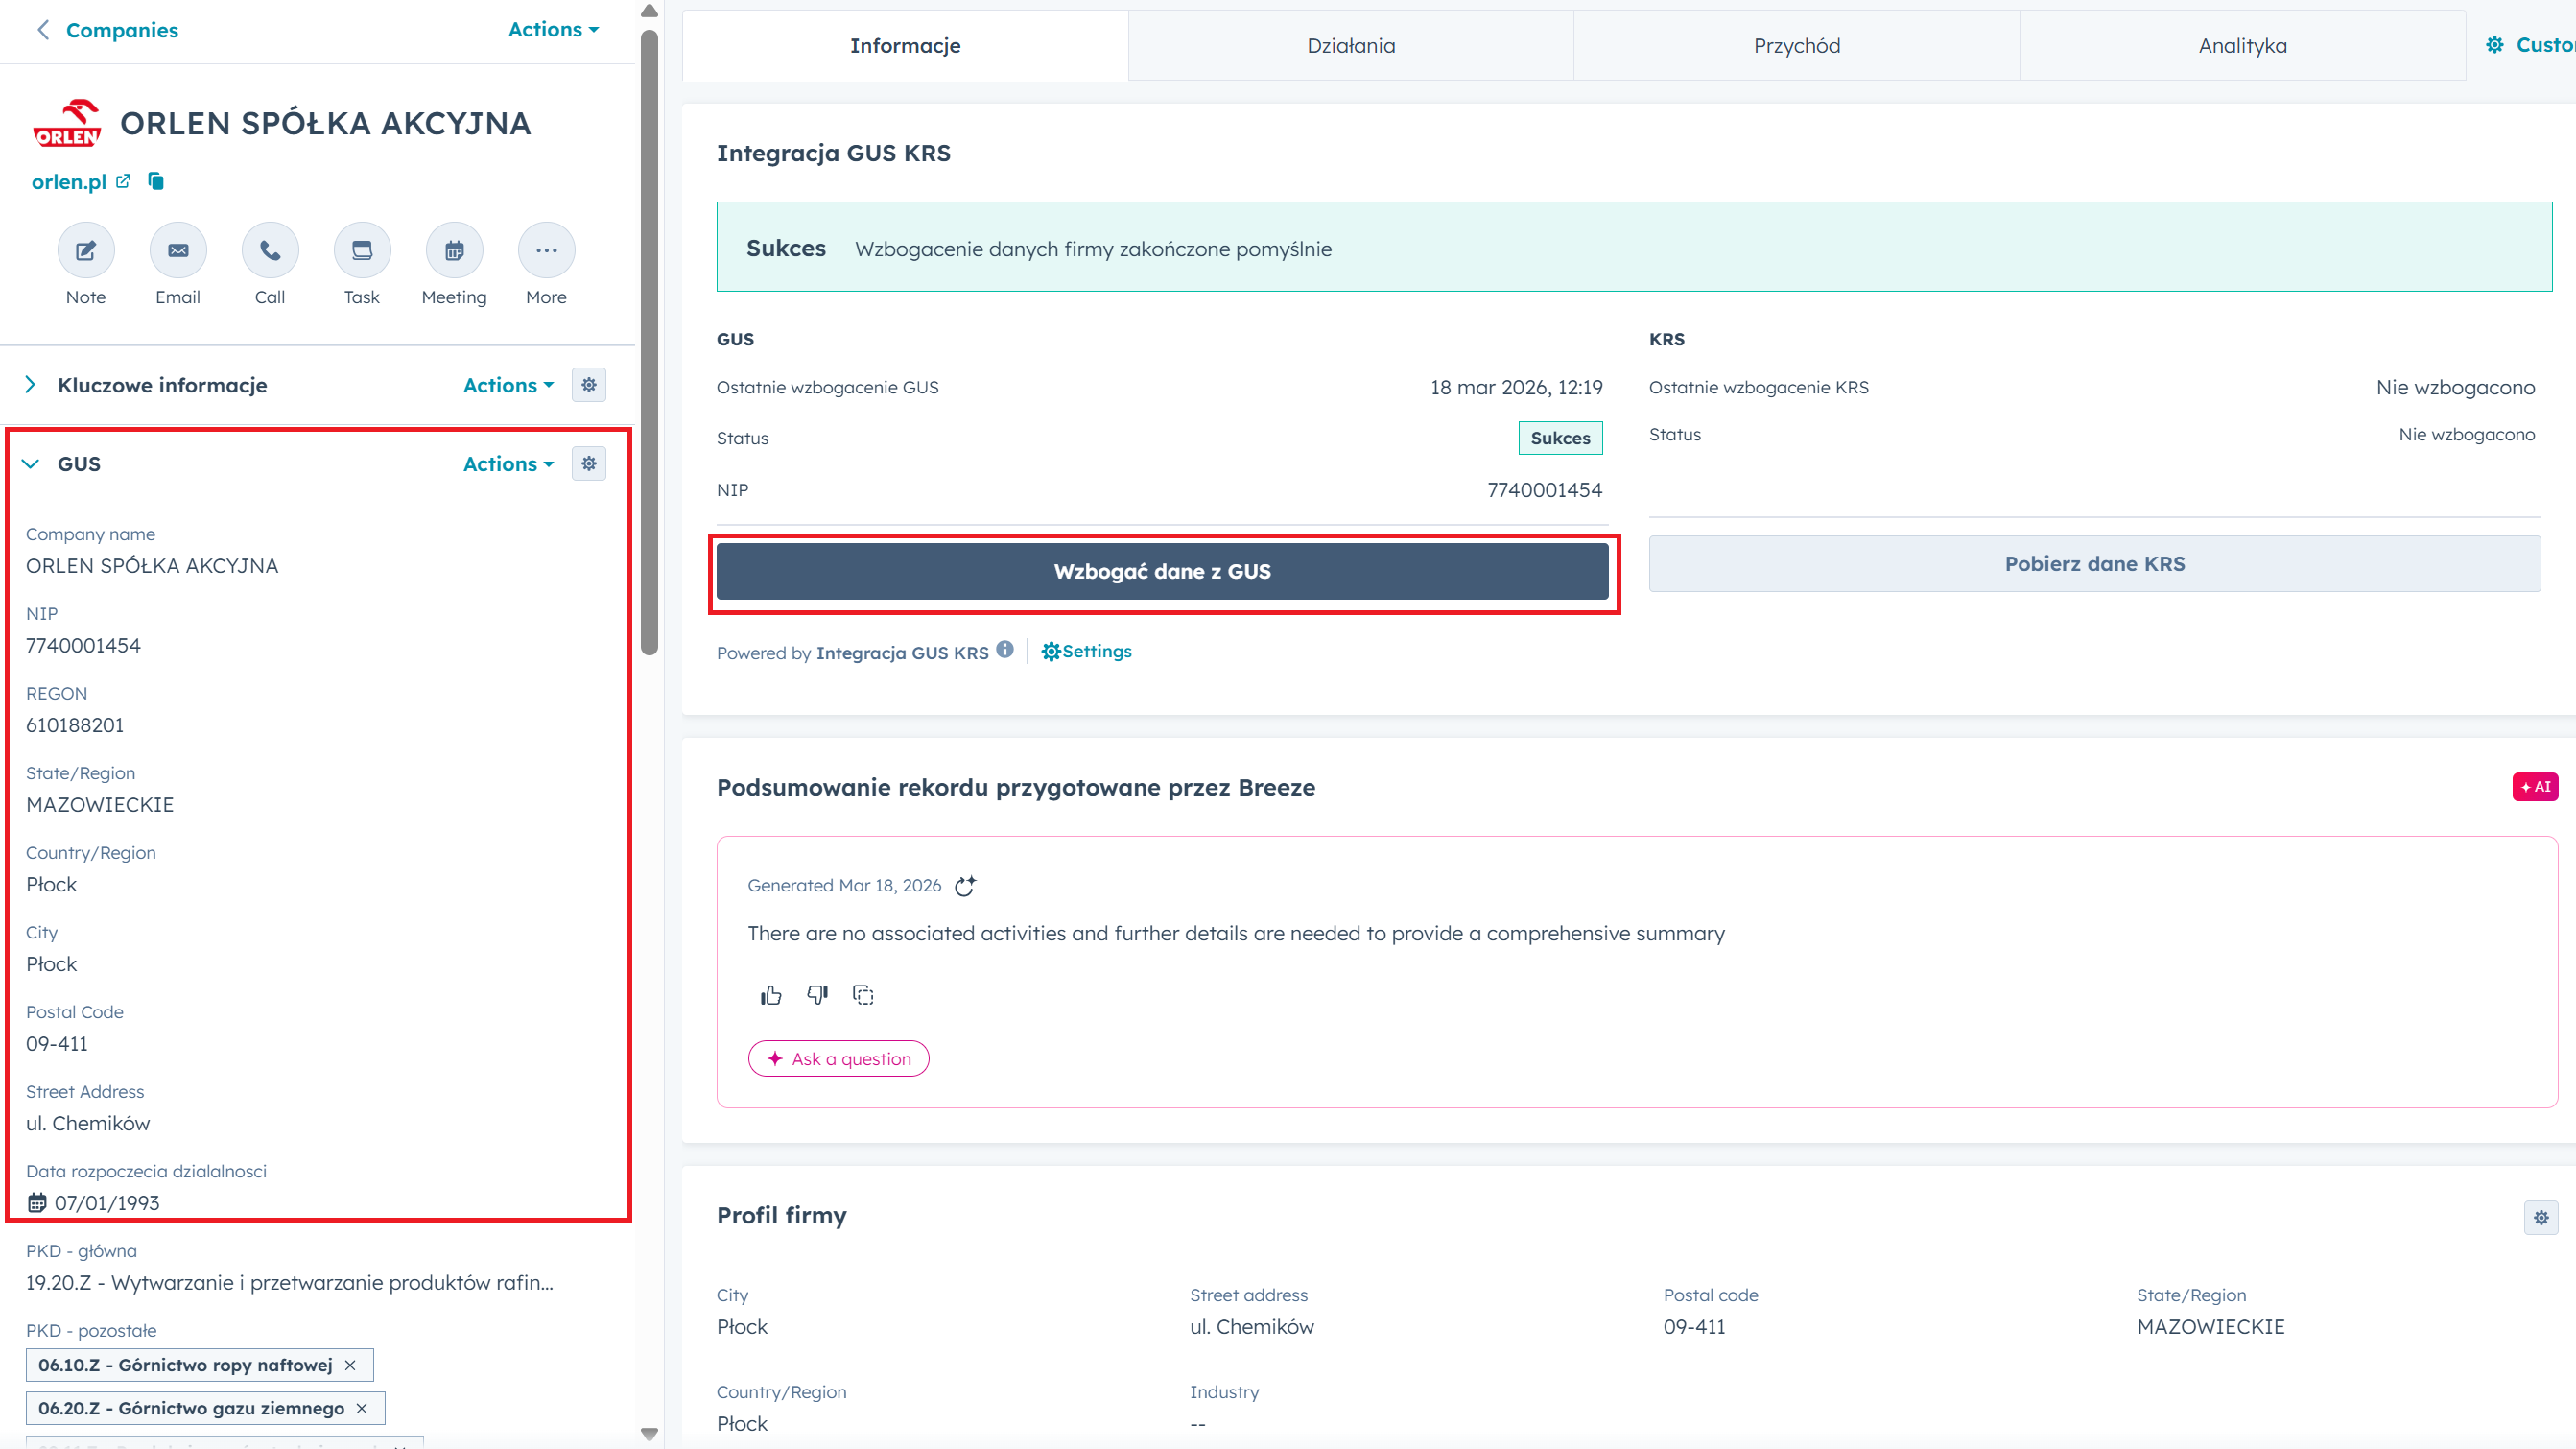Screen dimensions: 2576x1449
Task: Open Kluczowe informacje section gear settings
Action: [x=589, y=385]
